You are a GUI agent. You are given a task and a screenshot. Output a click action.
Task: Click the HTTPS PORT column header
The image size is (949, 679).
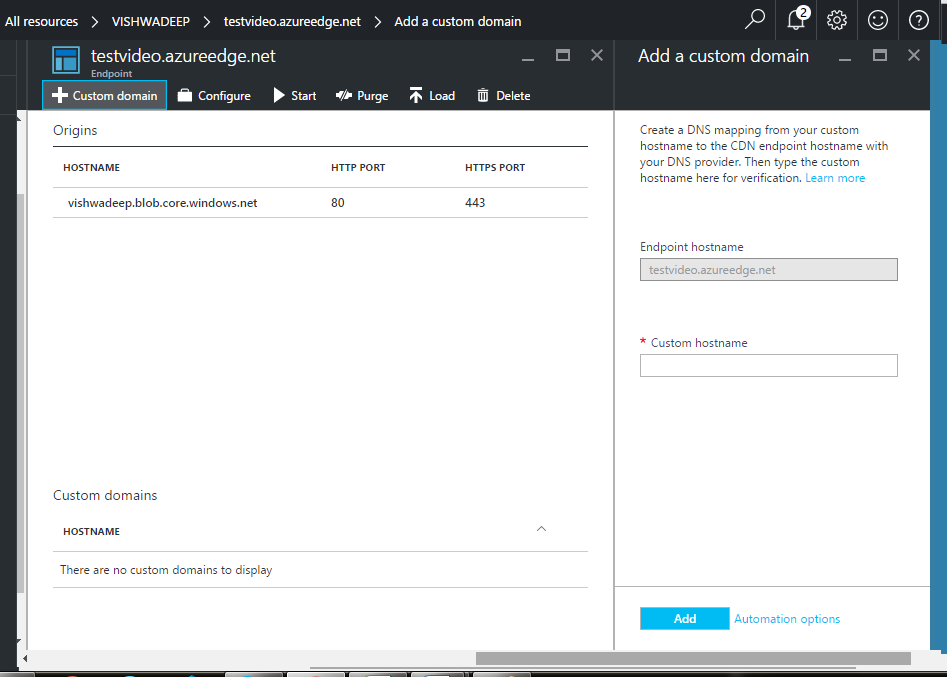point(495,168)
